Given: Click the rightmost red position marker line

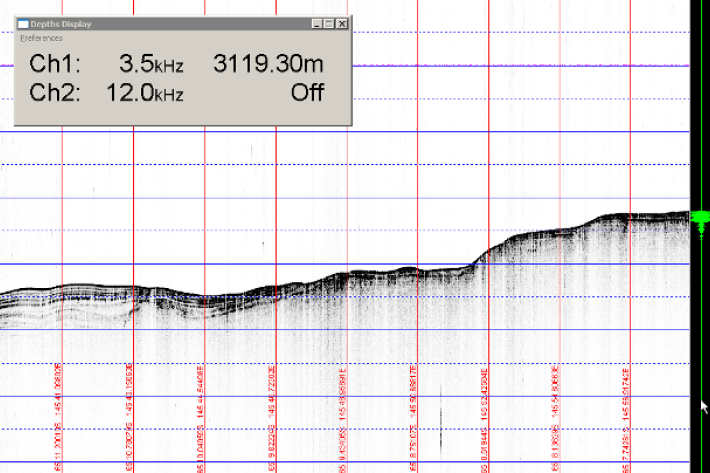Looking at the screenshot, I should (x=630, y=150).
